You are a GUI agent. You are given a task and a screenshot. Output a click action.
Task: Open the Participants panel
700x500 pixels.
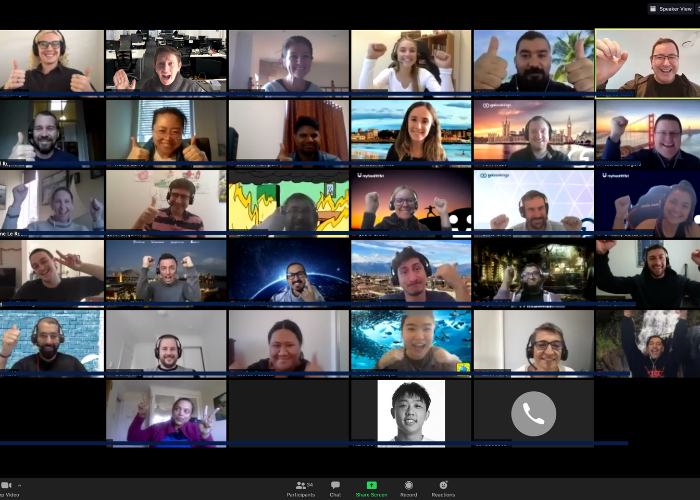pyautogui.click(x=300, y=487)
